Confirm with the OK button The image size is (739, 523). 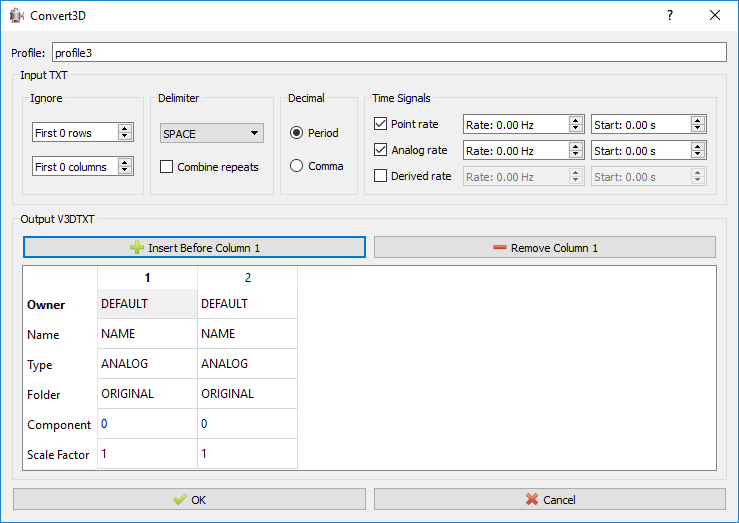pos(189,499)
